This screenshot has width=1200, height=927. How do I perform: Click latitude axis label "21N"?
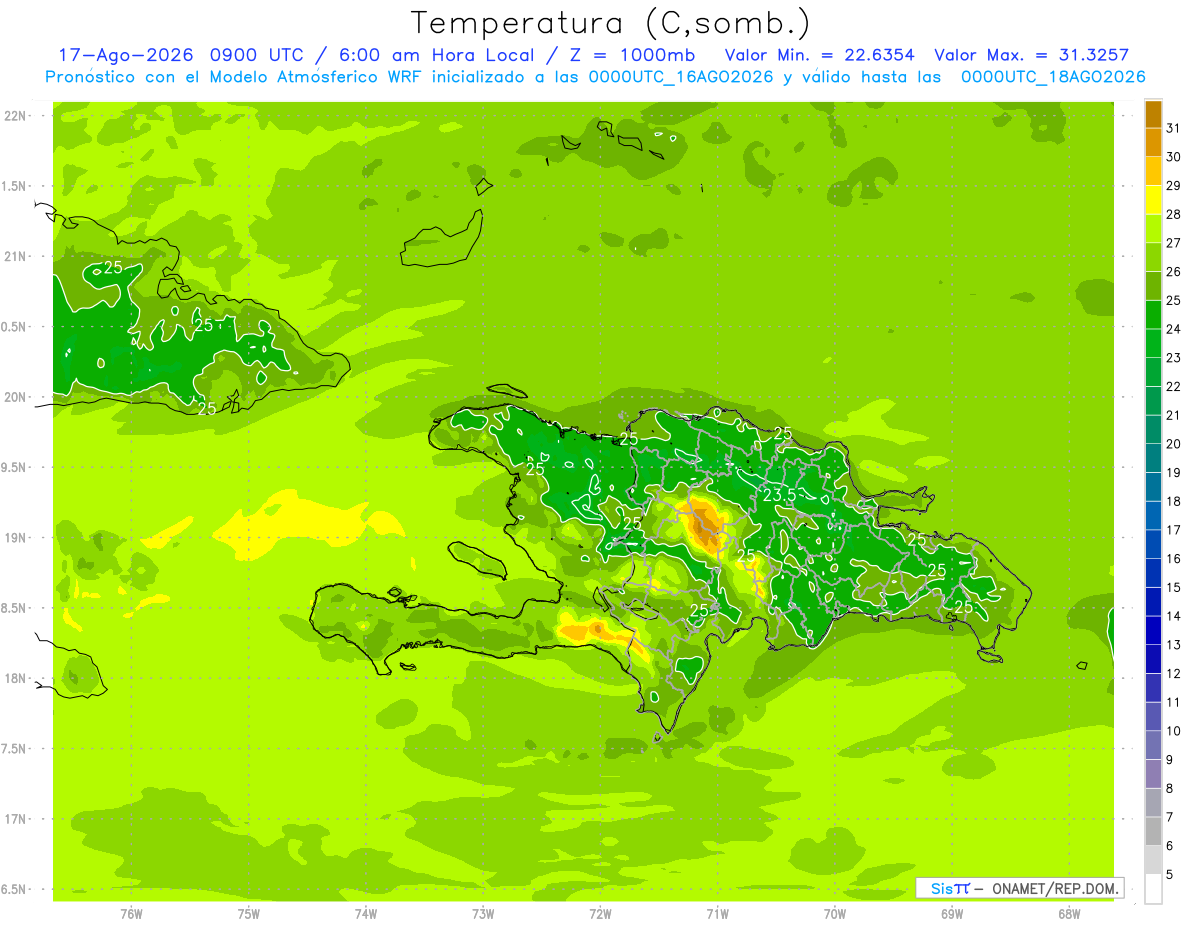click(x=15, y=256)
